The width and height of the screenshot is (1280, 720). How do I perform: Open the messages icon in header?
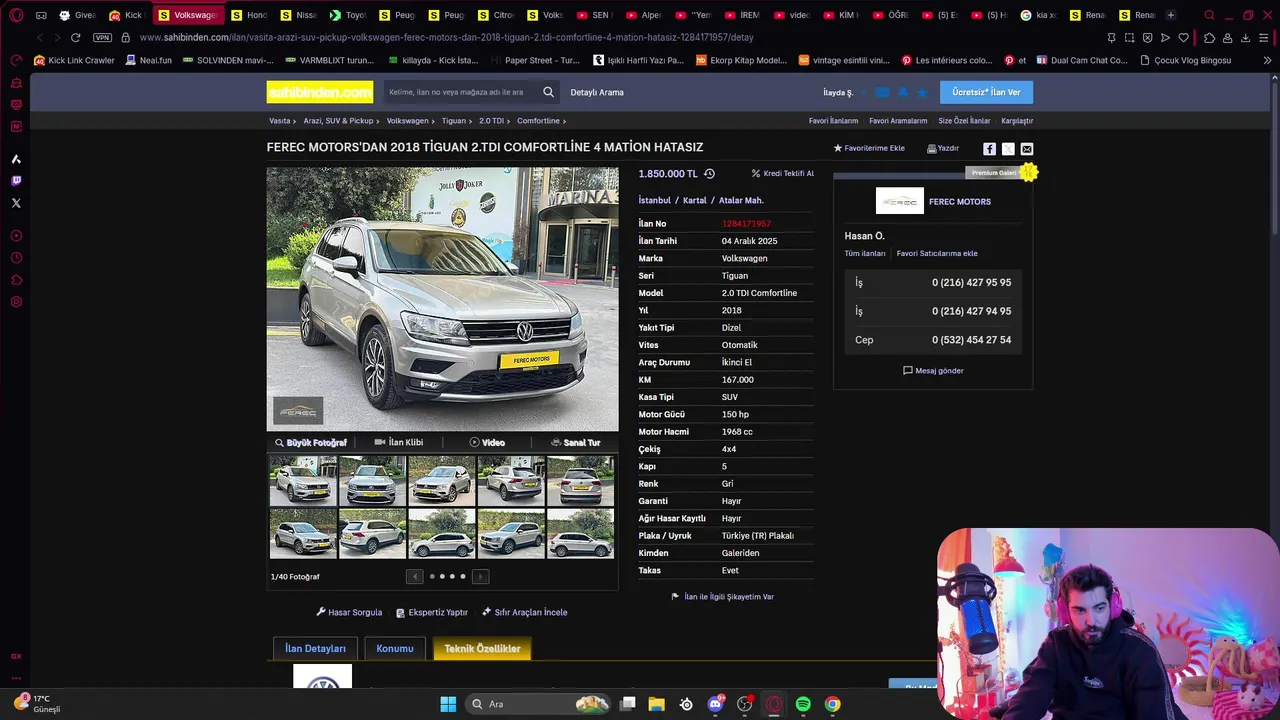point(882,93)
